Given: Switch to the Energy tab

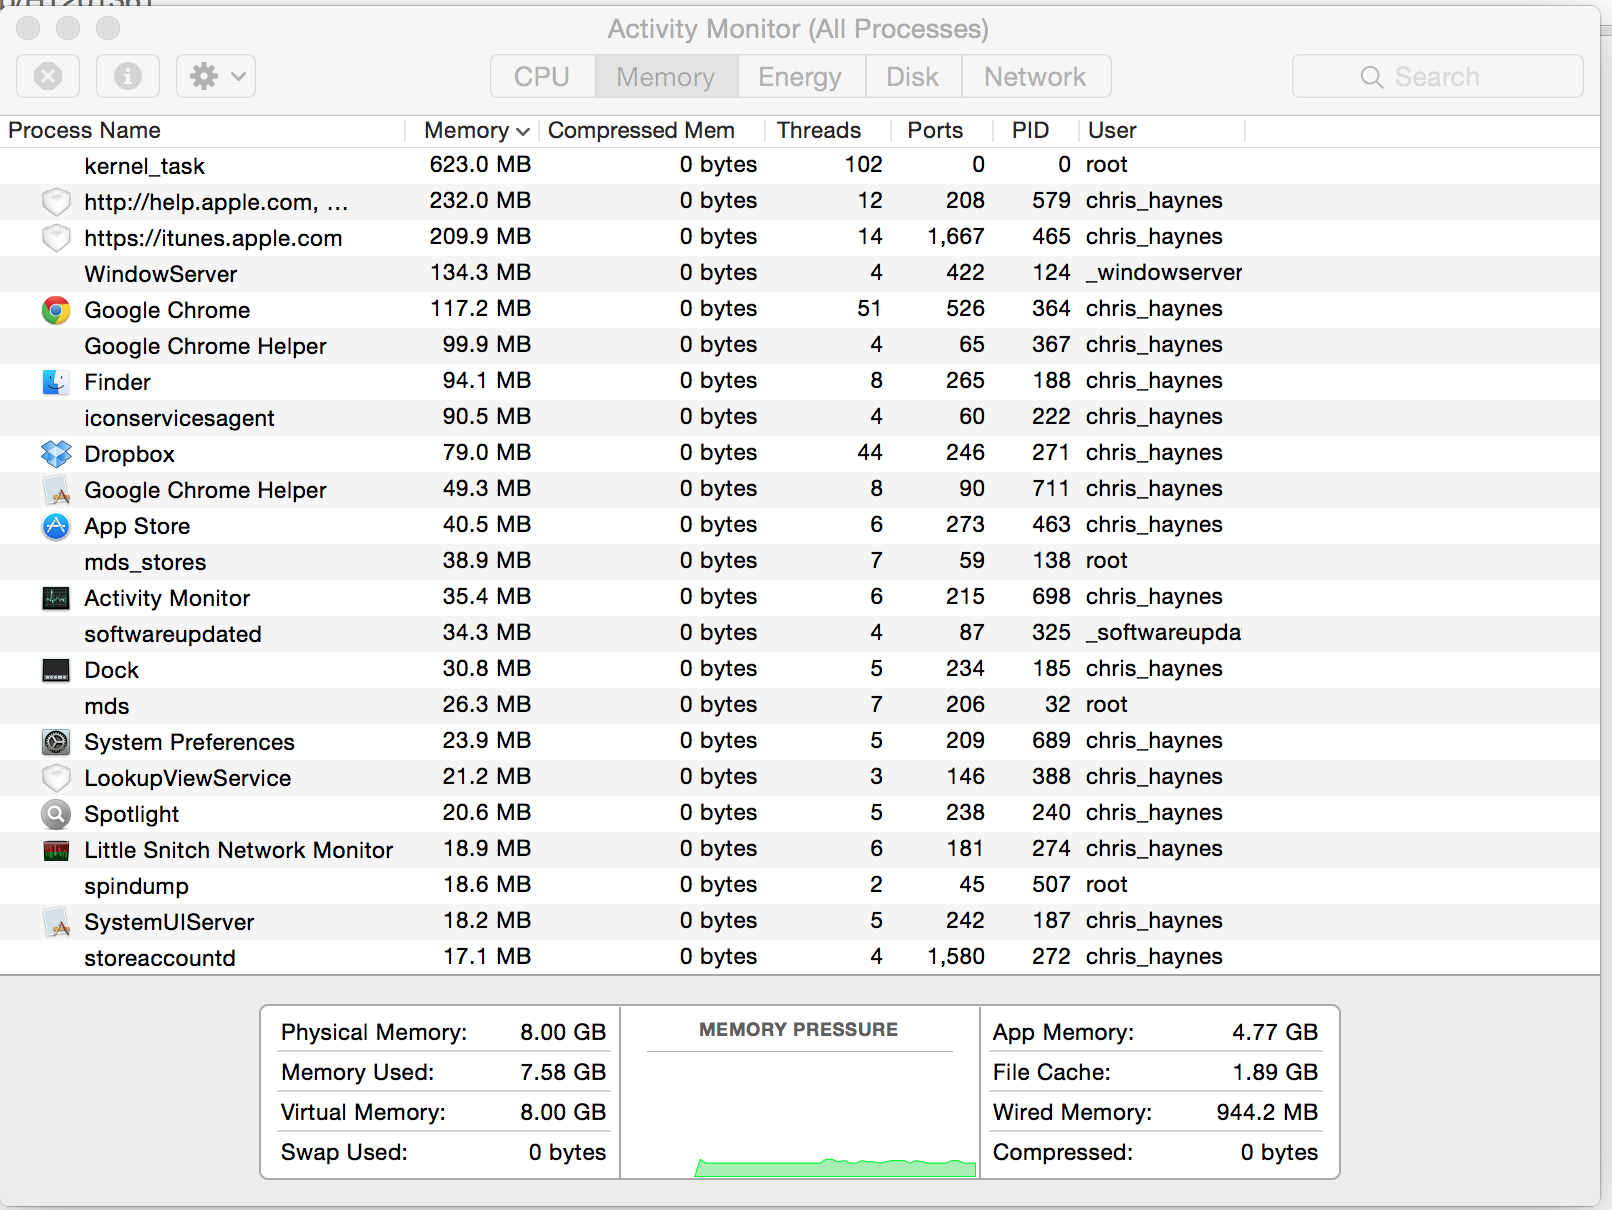Looking at the screenshot, I should pyautogui.click(x=800, y=76).
